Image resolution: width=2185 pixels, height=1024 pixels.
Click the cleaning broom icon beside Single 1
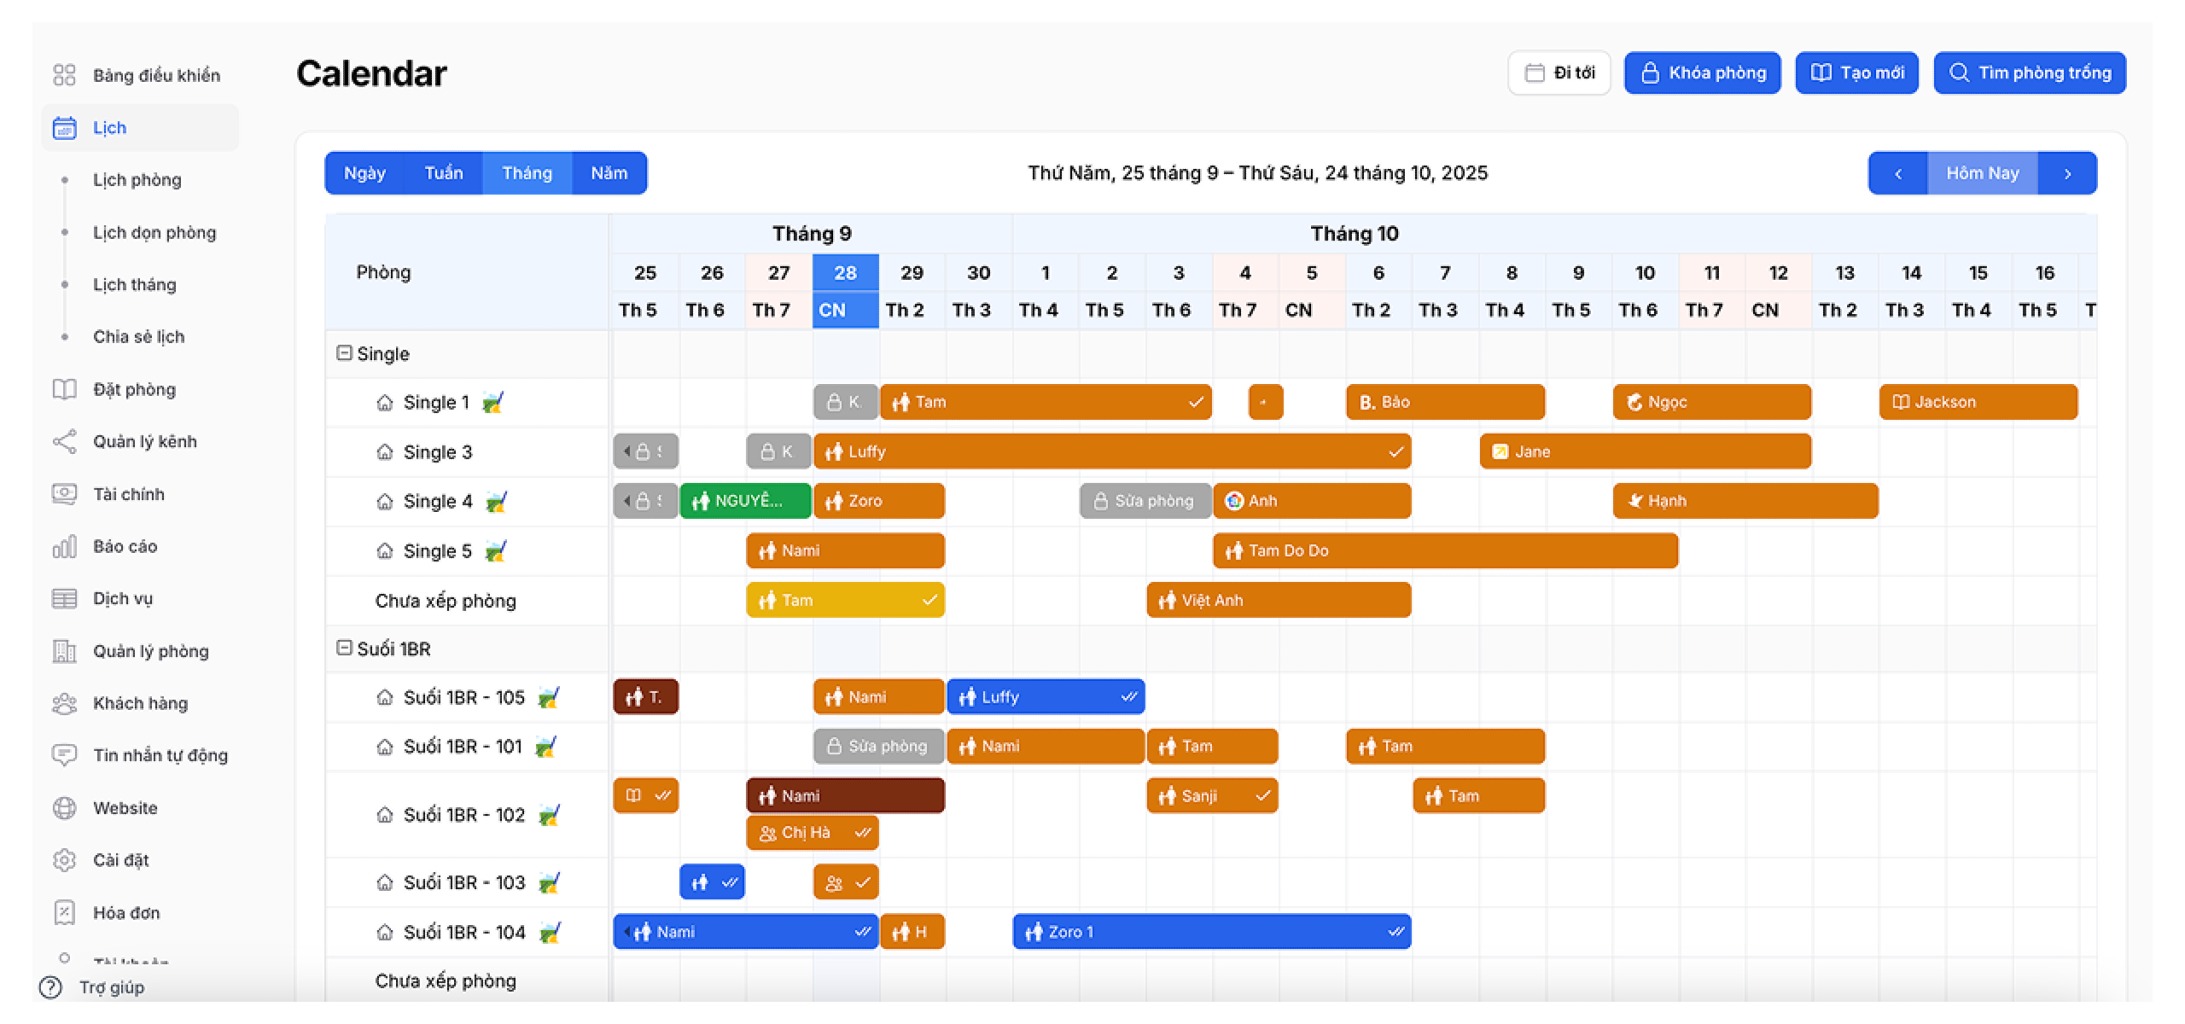click(x=492, y=402)
